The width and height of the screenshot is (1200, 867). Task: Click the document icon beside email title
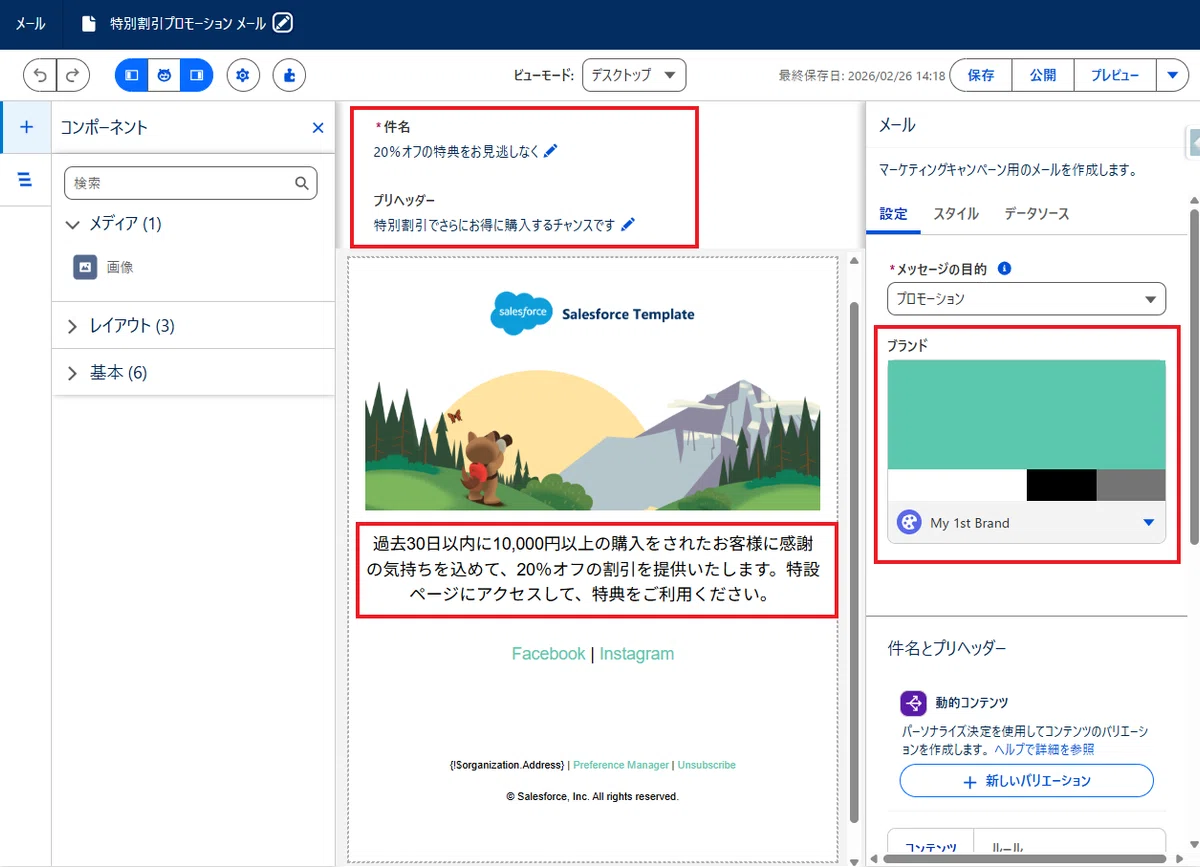pos(89,23)
